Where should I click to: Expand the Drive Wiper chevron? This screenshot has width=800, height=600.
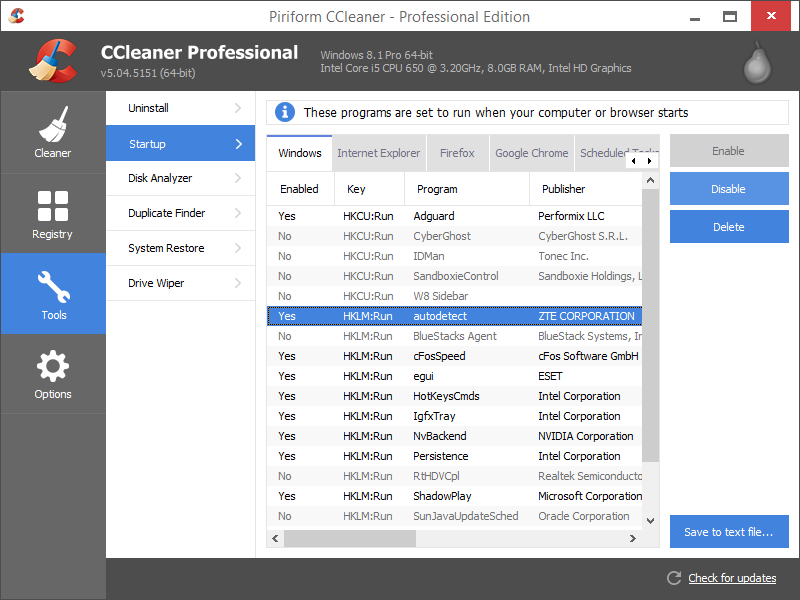pos(238,283)
